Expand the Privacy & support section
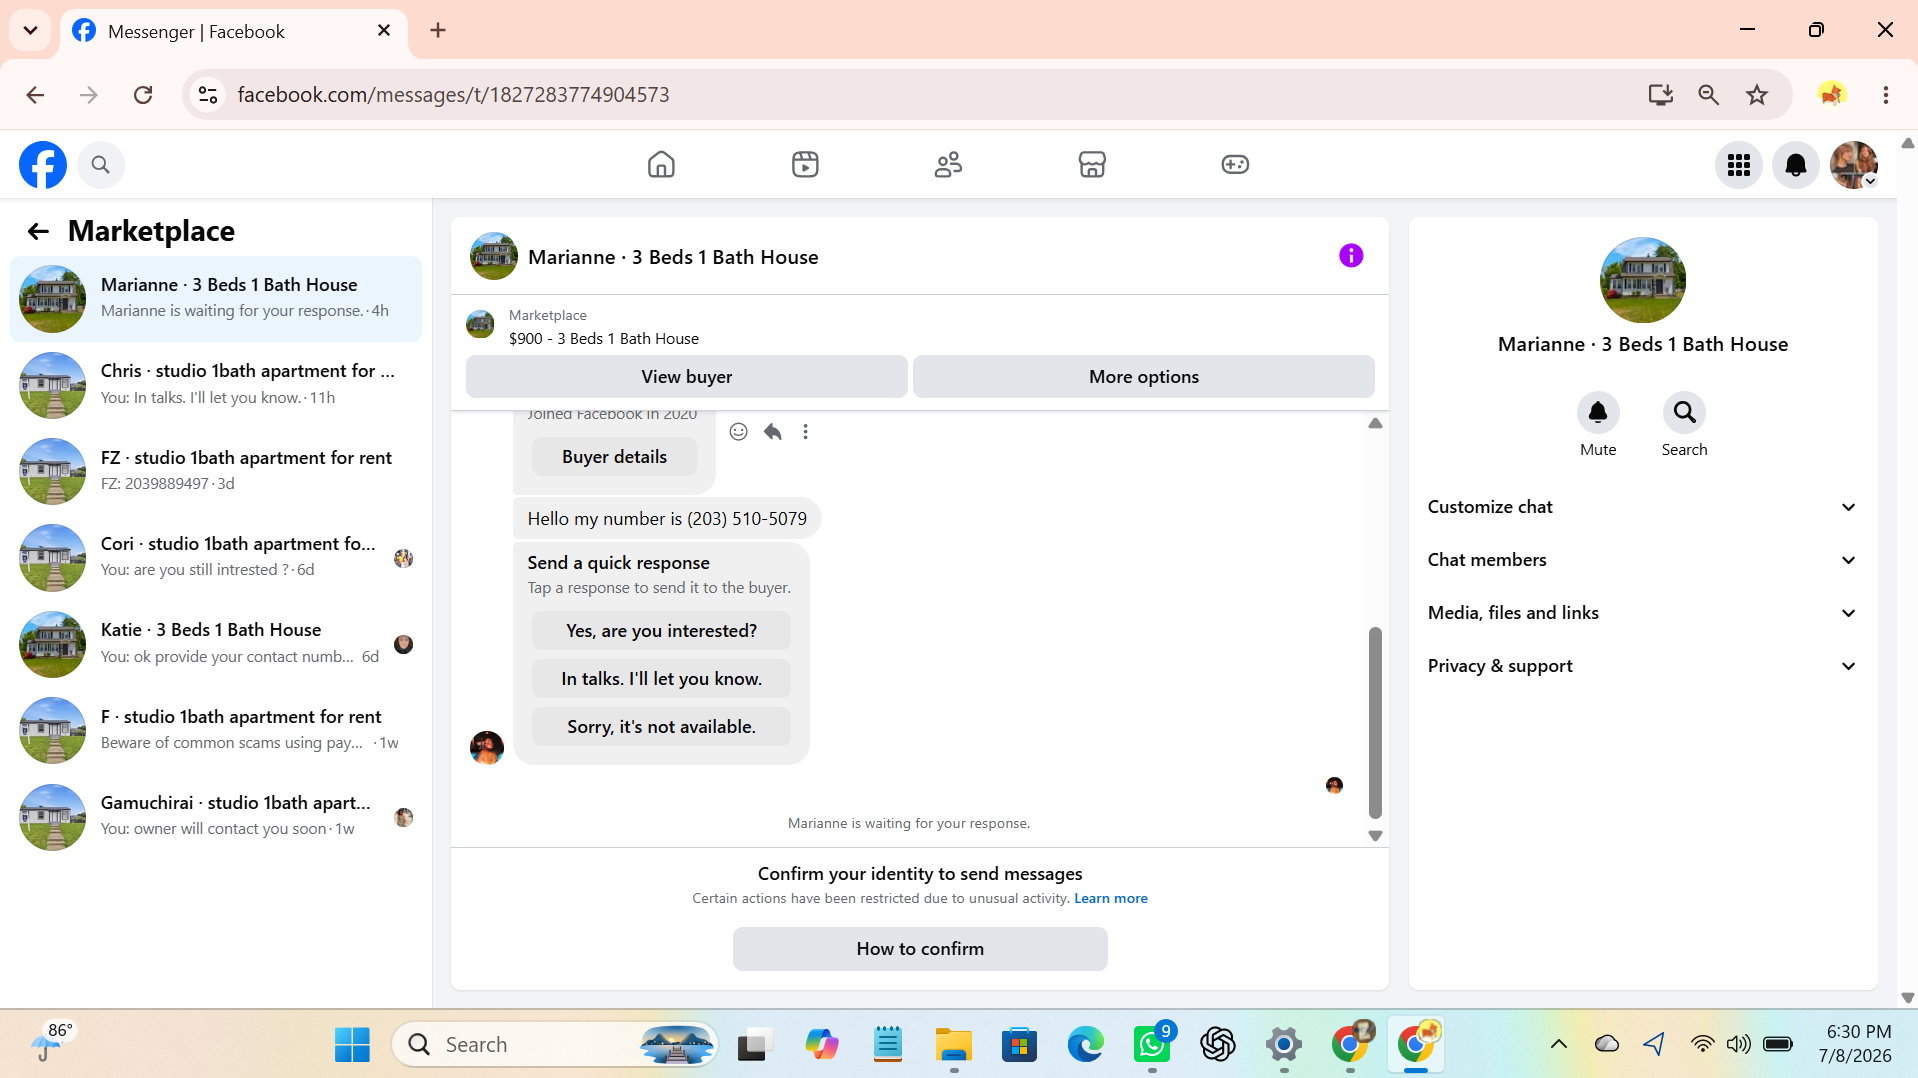This screenshot has width=1918, height=1078. point(1643,666)
